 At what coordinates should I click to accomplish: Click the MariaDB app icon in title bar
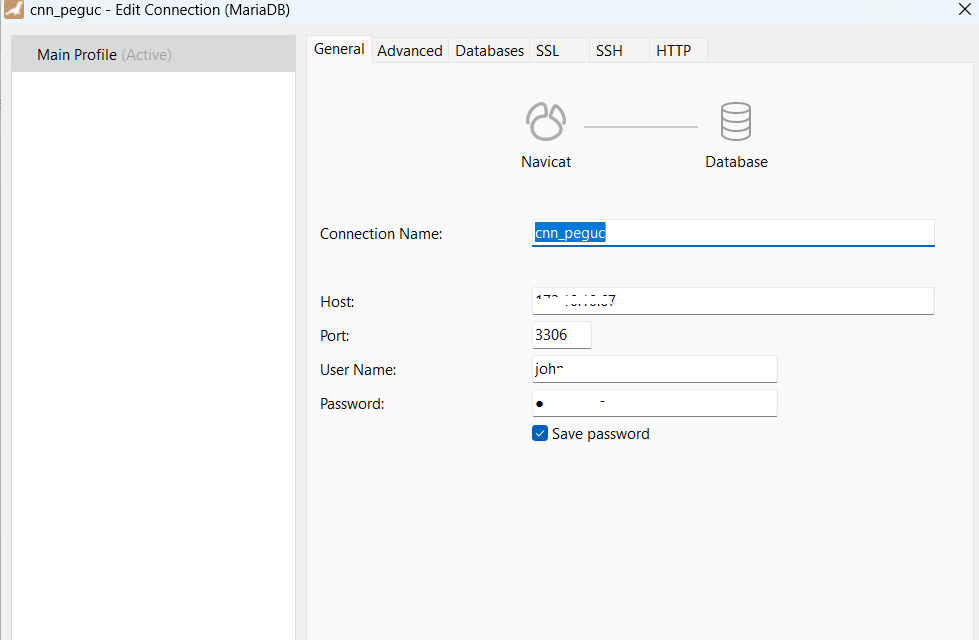click(x=14, y=11)
